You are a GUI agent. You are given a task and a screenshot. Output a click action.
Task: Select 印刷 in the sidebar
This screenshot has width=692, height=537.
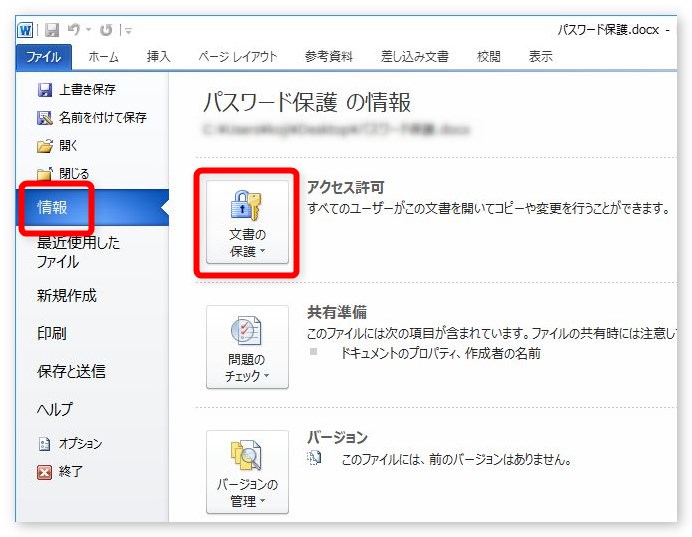point(52,334)
